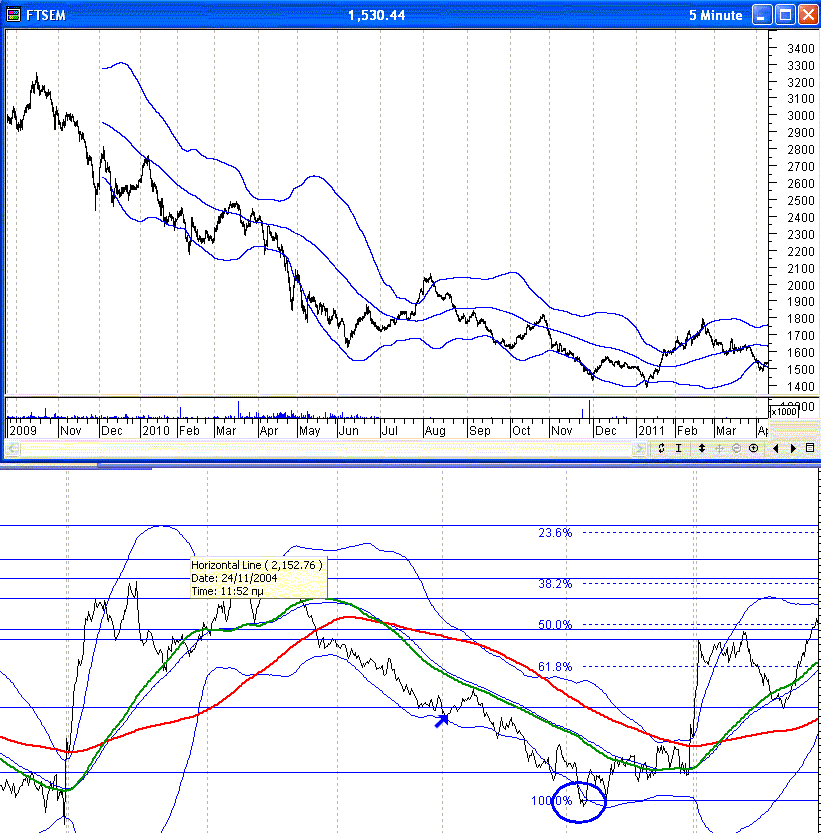Click the x1000 volume scale label
Viewport: 821px width, 833px height.
click(x=783, y=411)
